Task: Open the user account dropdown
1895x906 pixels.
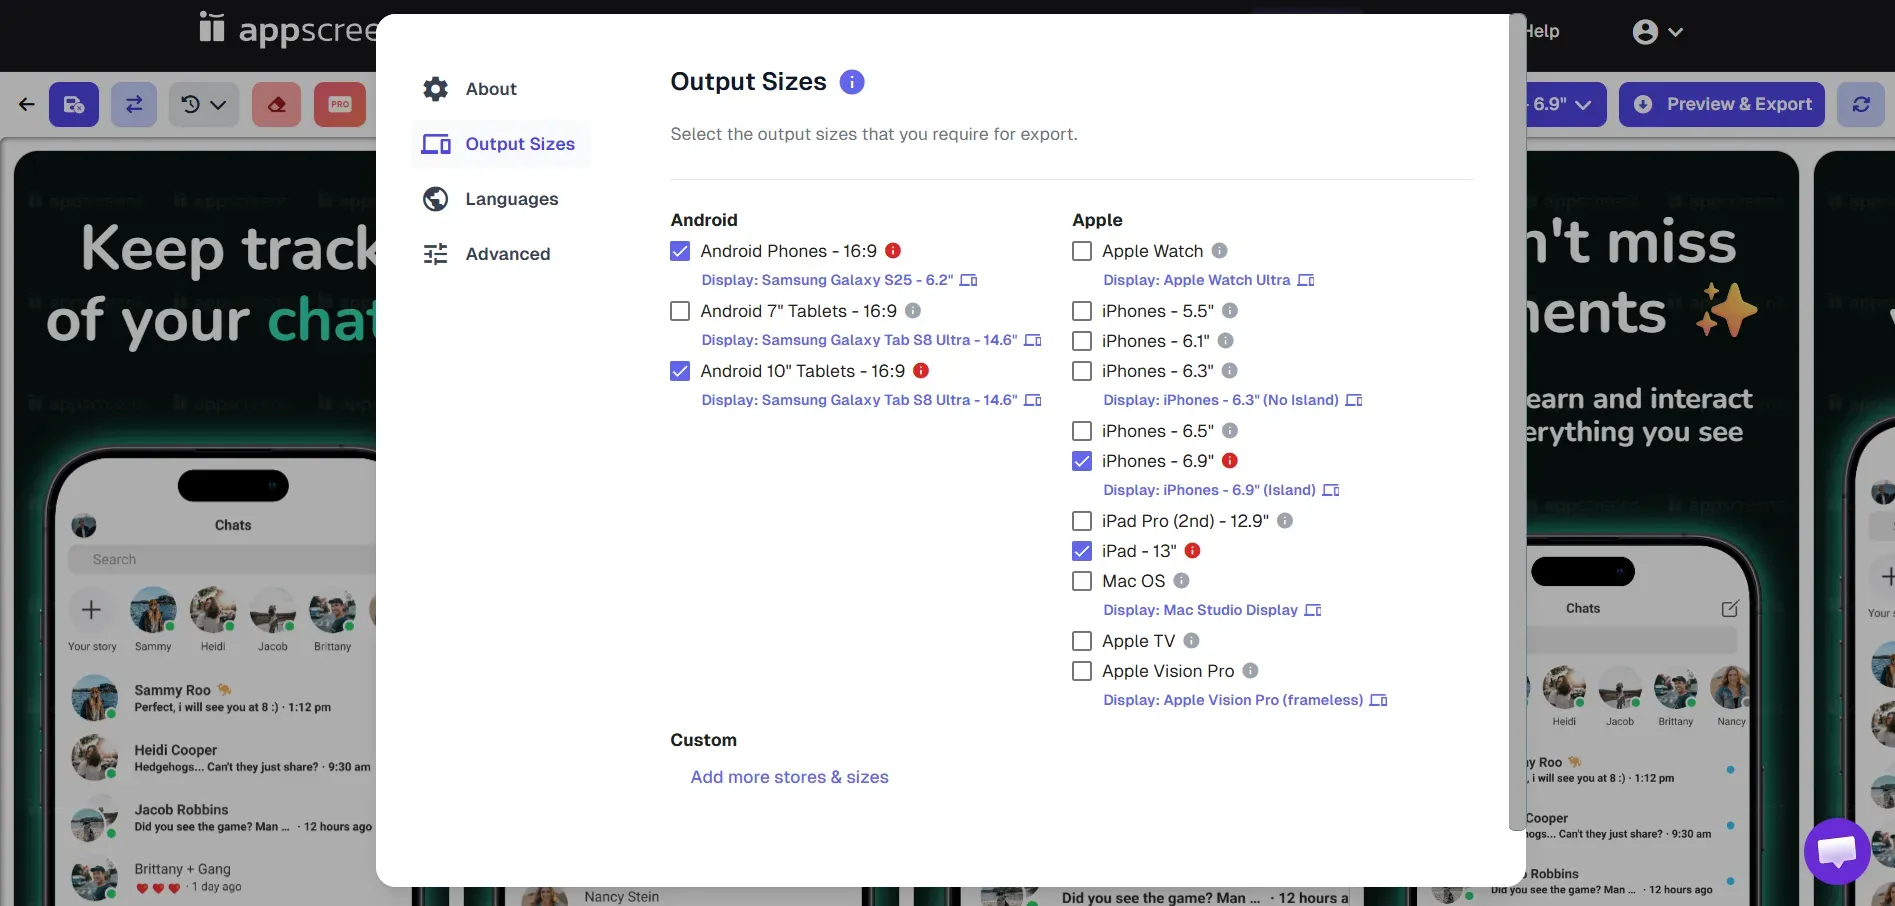Action: (1657, 32)
